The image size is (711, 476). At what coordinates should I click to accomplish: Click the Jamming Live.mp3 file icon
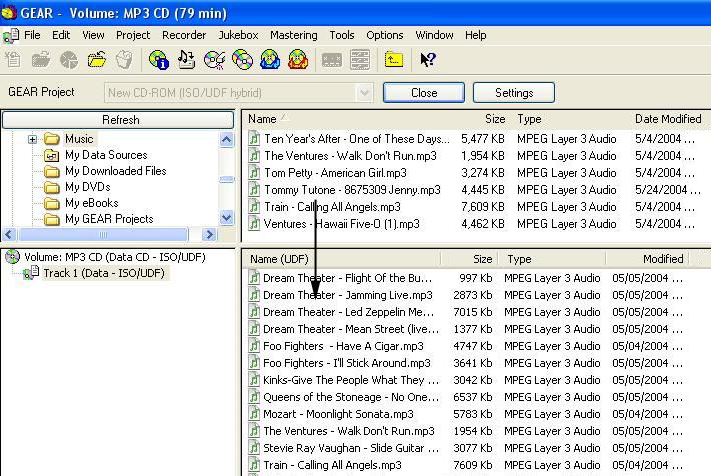pos(254,295)
